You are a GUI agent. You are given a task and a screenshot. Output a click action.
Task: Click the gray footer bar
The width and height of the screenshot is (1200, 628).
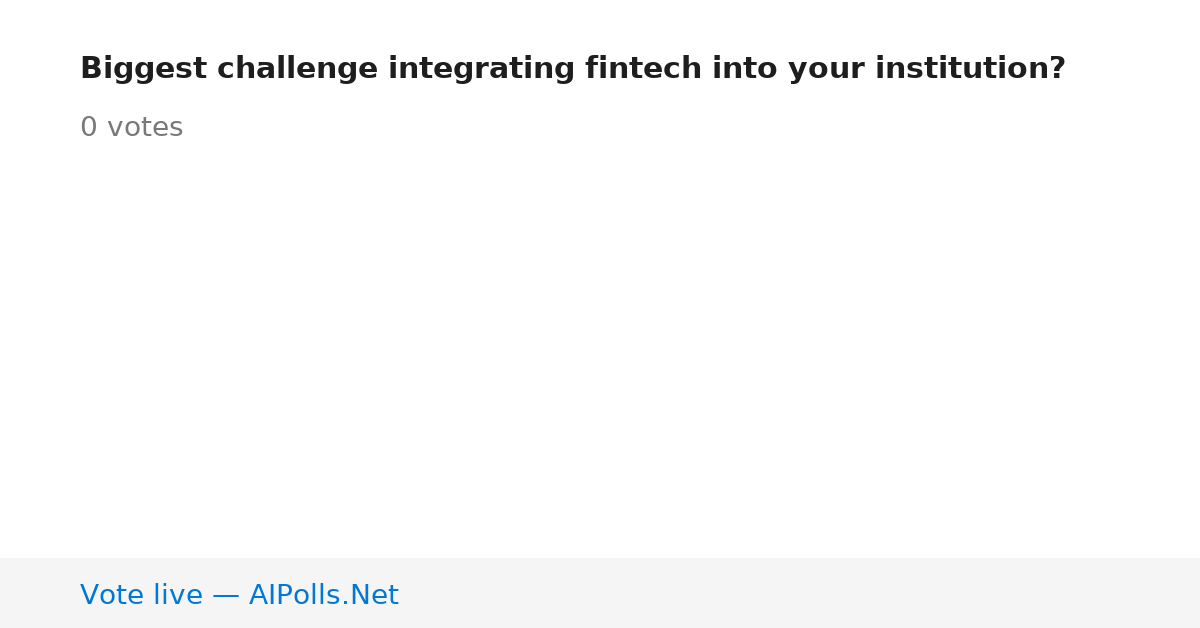(600, 593)
